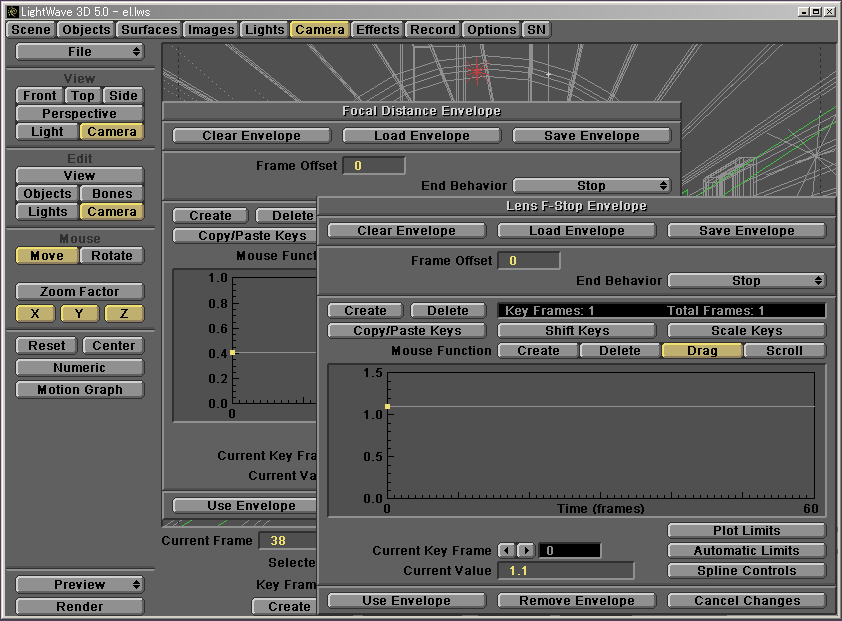Click the Current Value field showing 1.1

(x=565, y=570)
